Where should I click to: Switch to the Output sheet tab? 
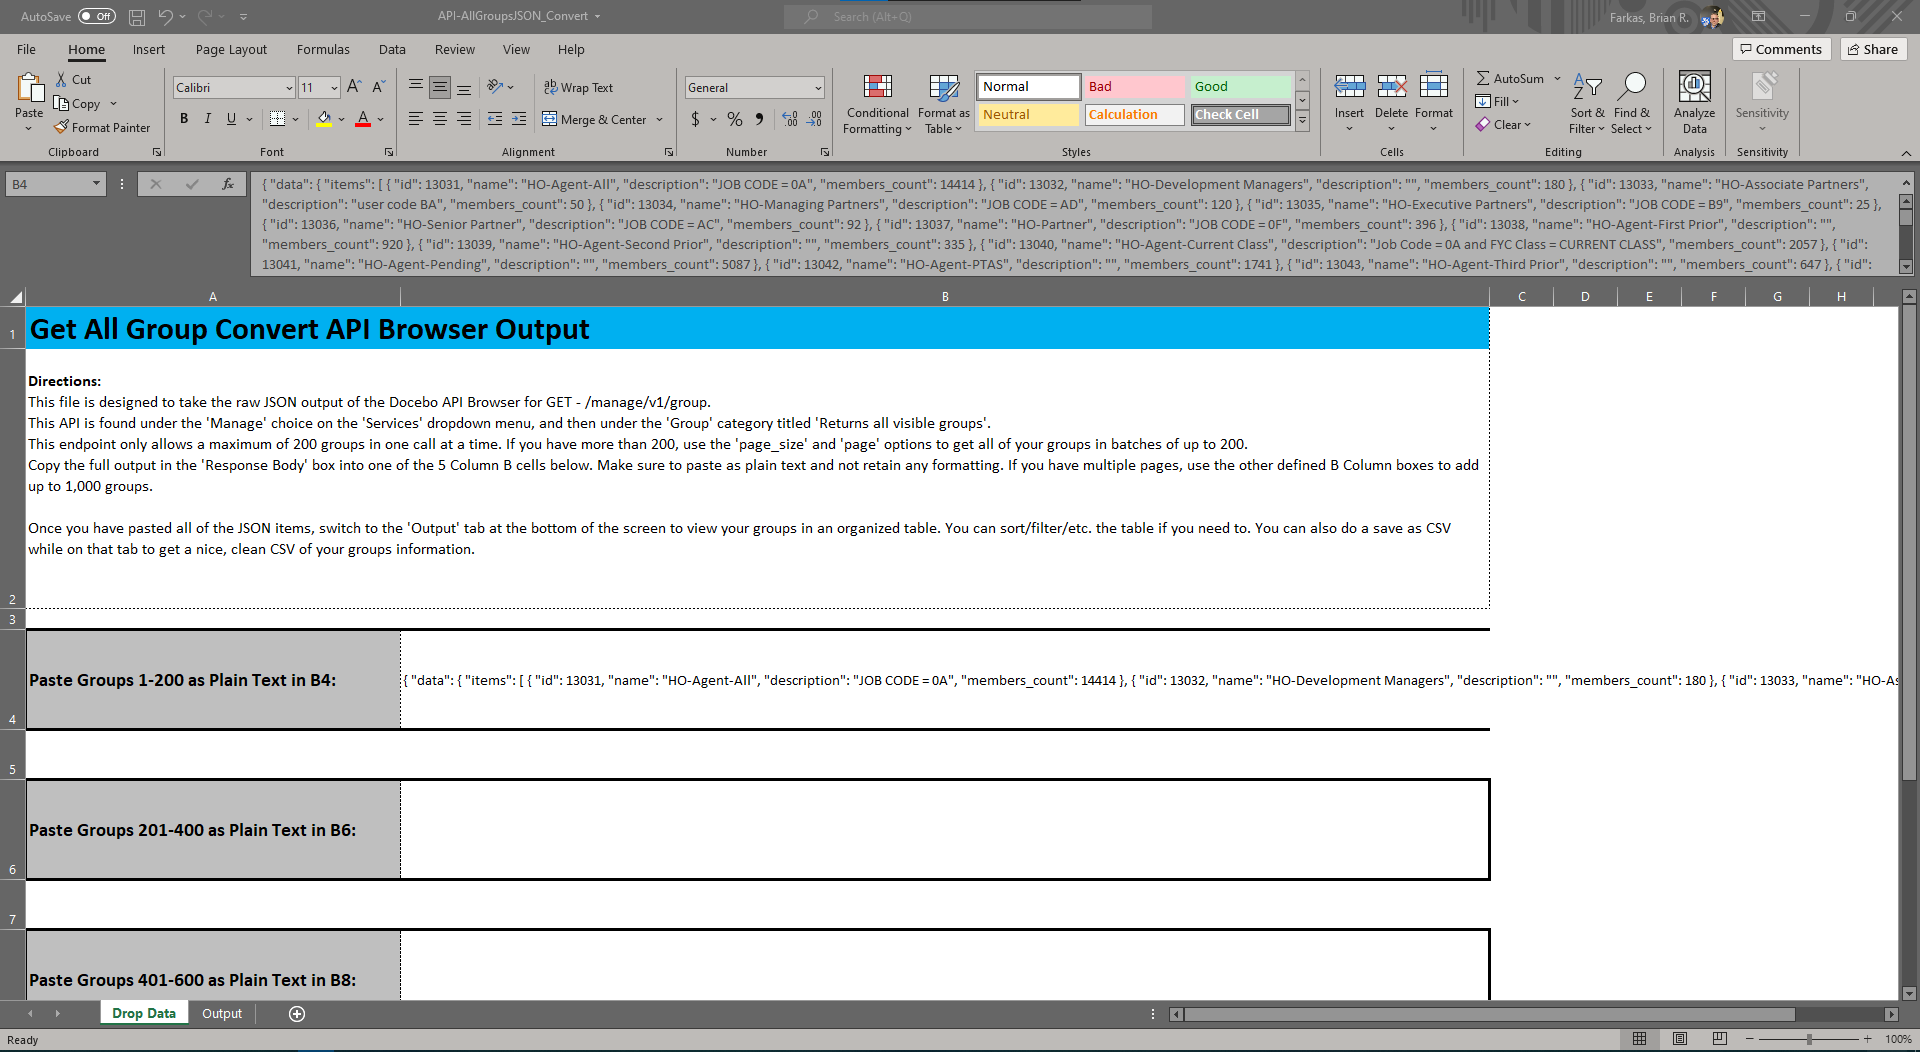coord(222,1014)
